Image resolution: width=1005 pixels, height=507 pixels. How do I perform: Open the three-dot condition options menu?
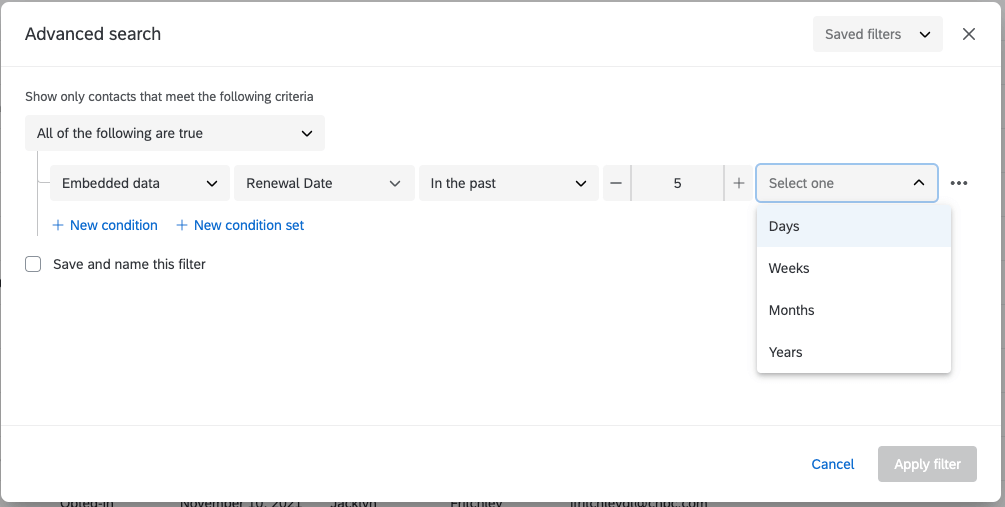(x=959, y=183)
